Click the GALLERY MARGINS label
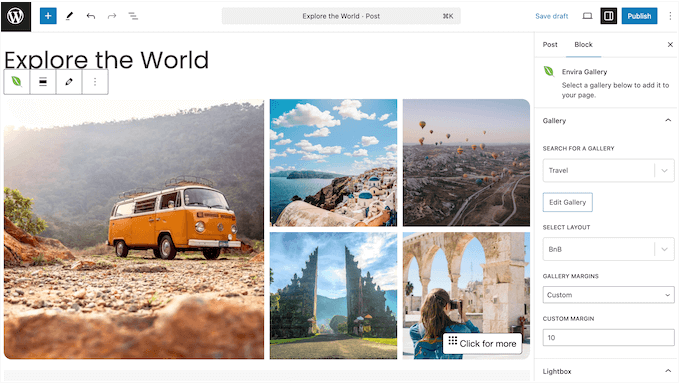 click(x=570, y=276)
